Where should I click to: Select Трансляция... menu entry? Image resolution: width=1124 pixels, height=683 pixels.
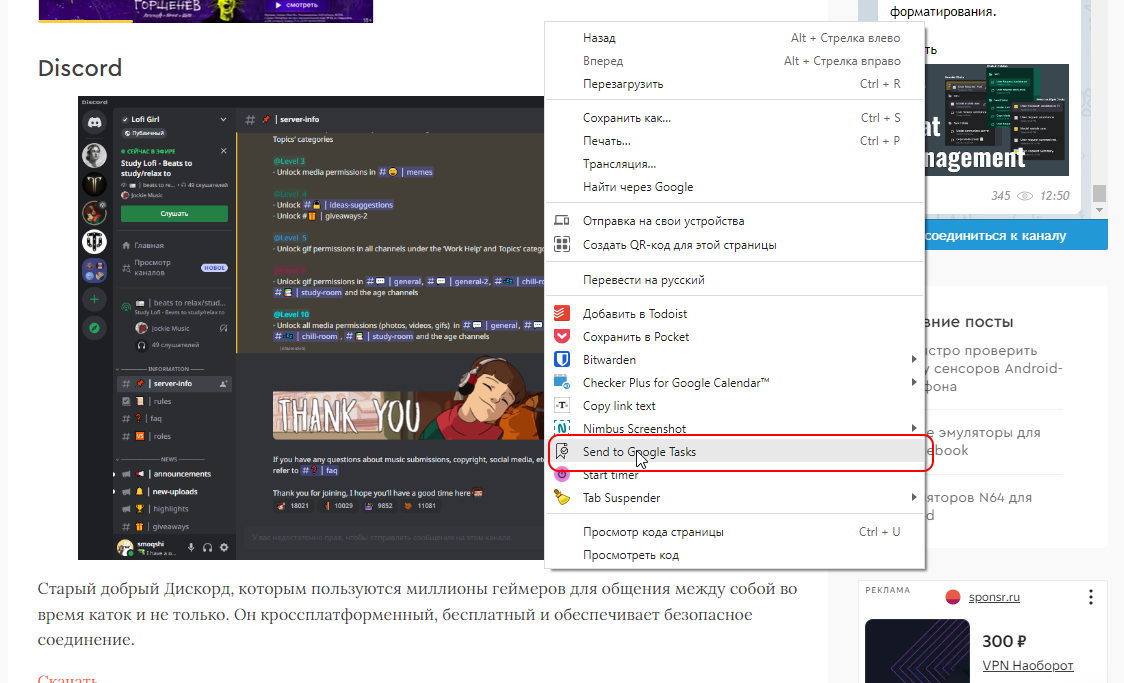735,164
